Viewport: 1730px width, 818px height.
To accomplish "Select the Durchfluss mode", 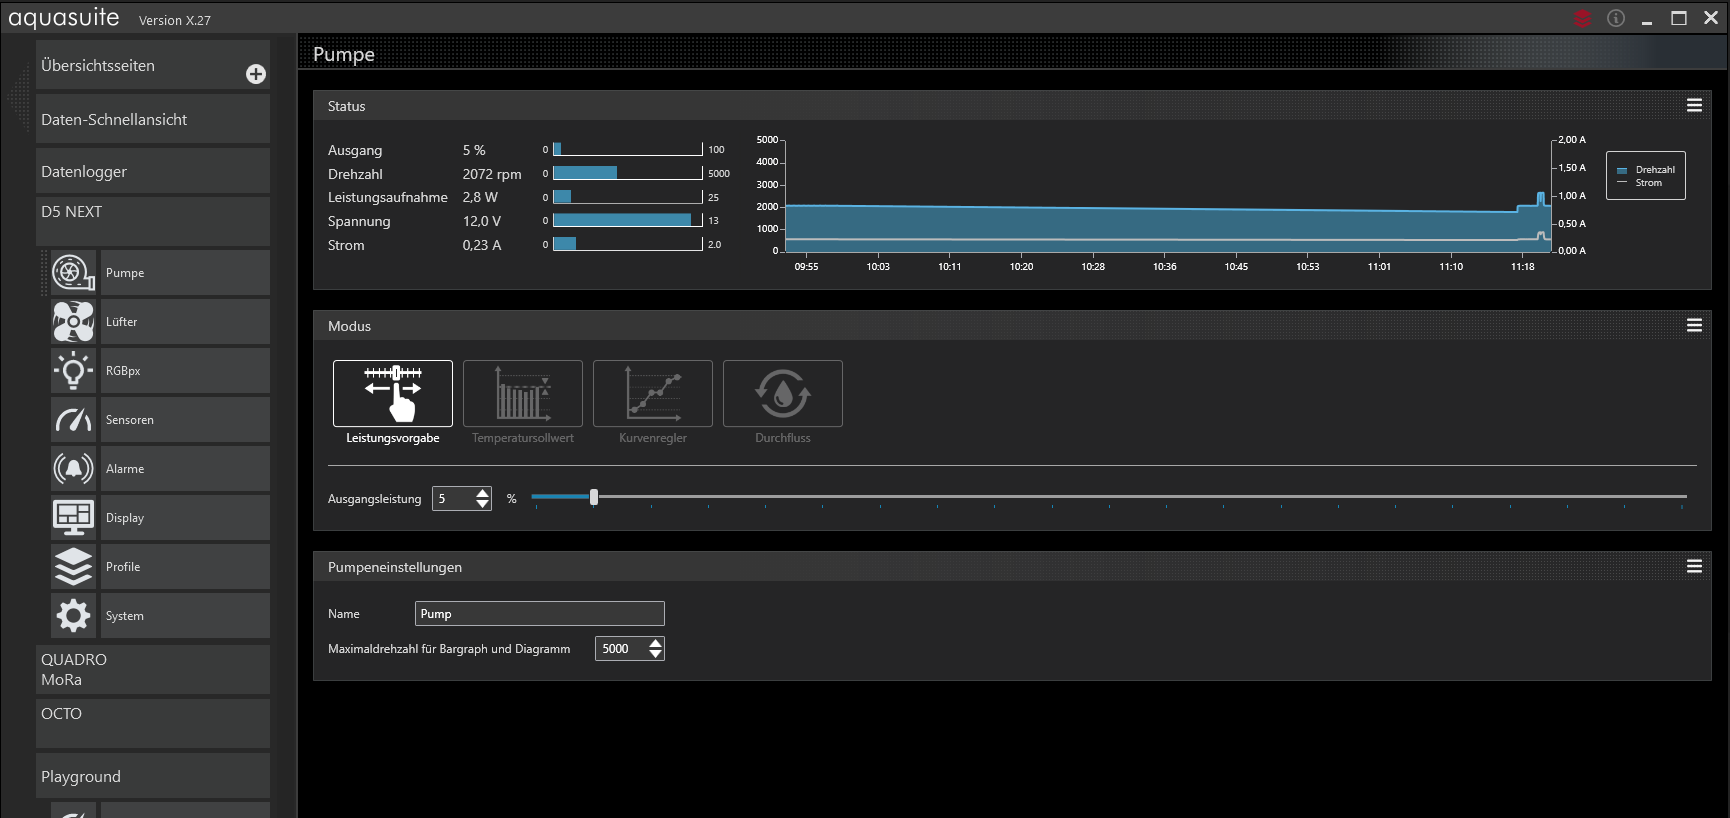I will coord(782,394).
